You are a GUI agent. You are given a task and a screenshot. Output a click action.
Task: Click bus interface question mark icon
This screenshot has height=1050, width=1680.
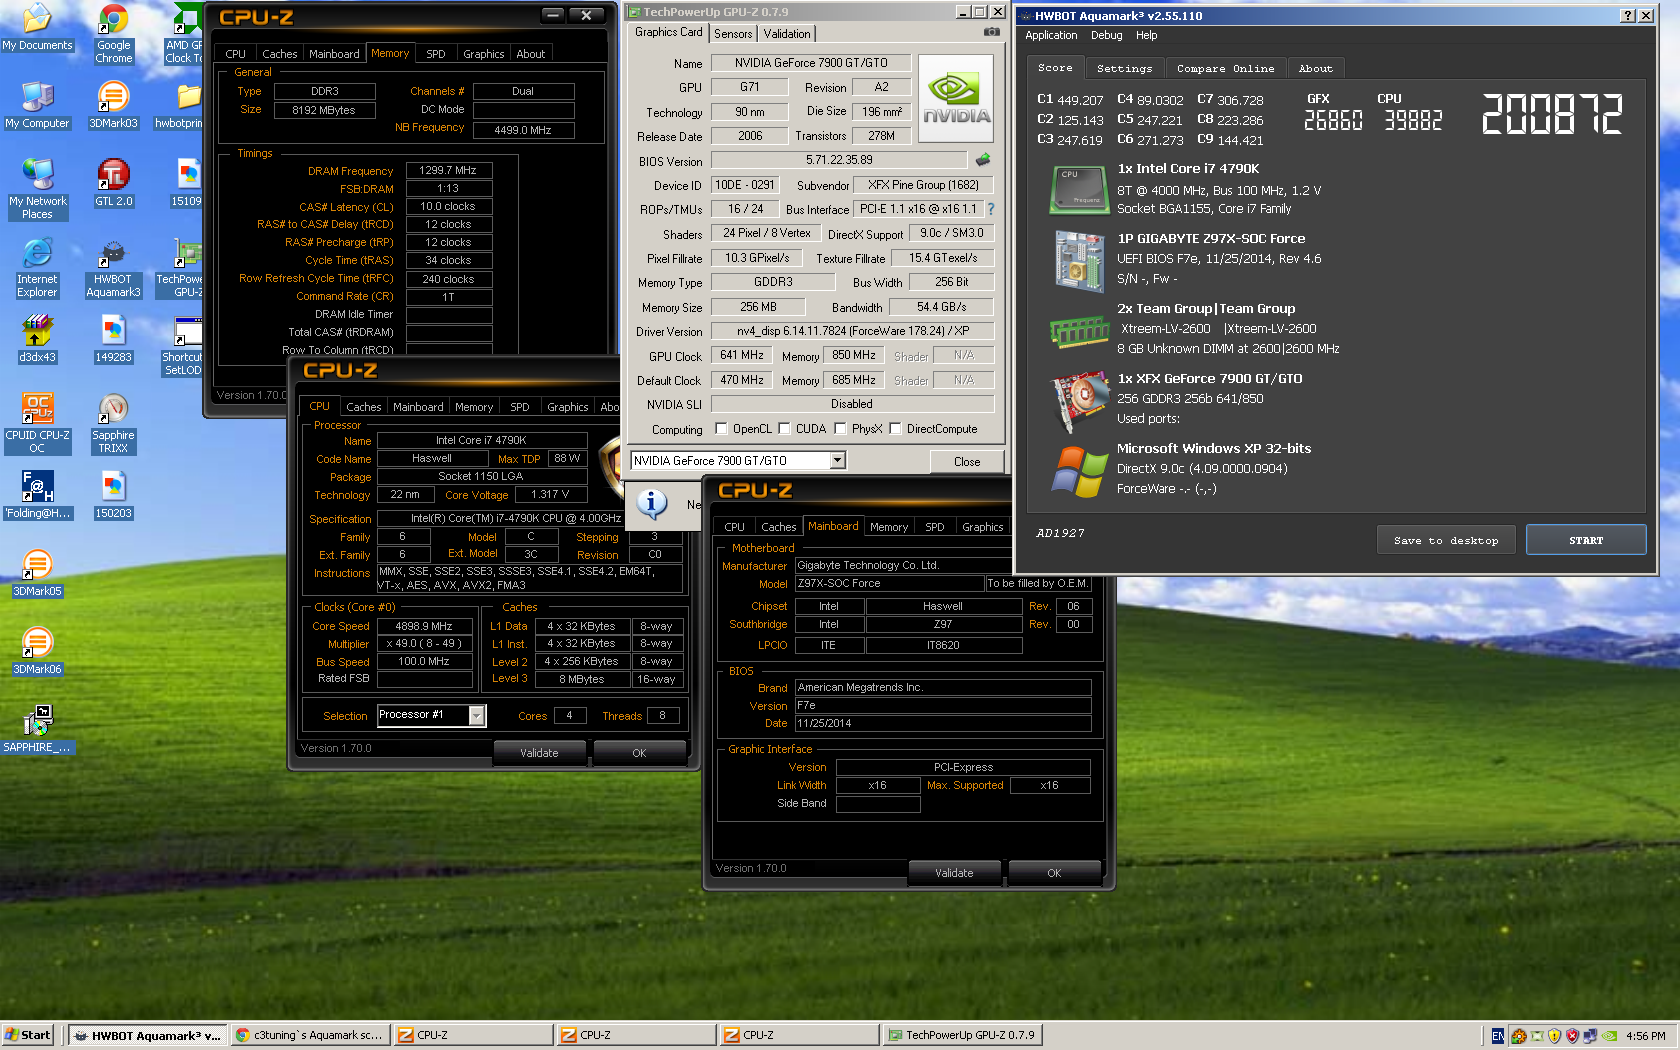[991, 209]
